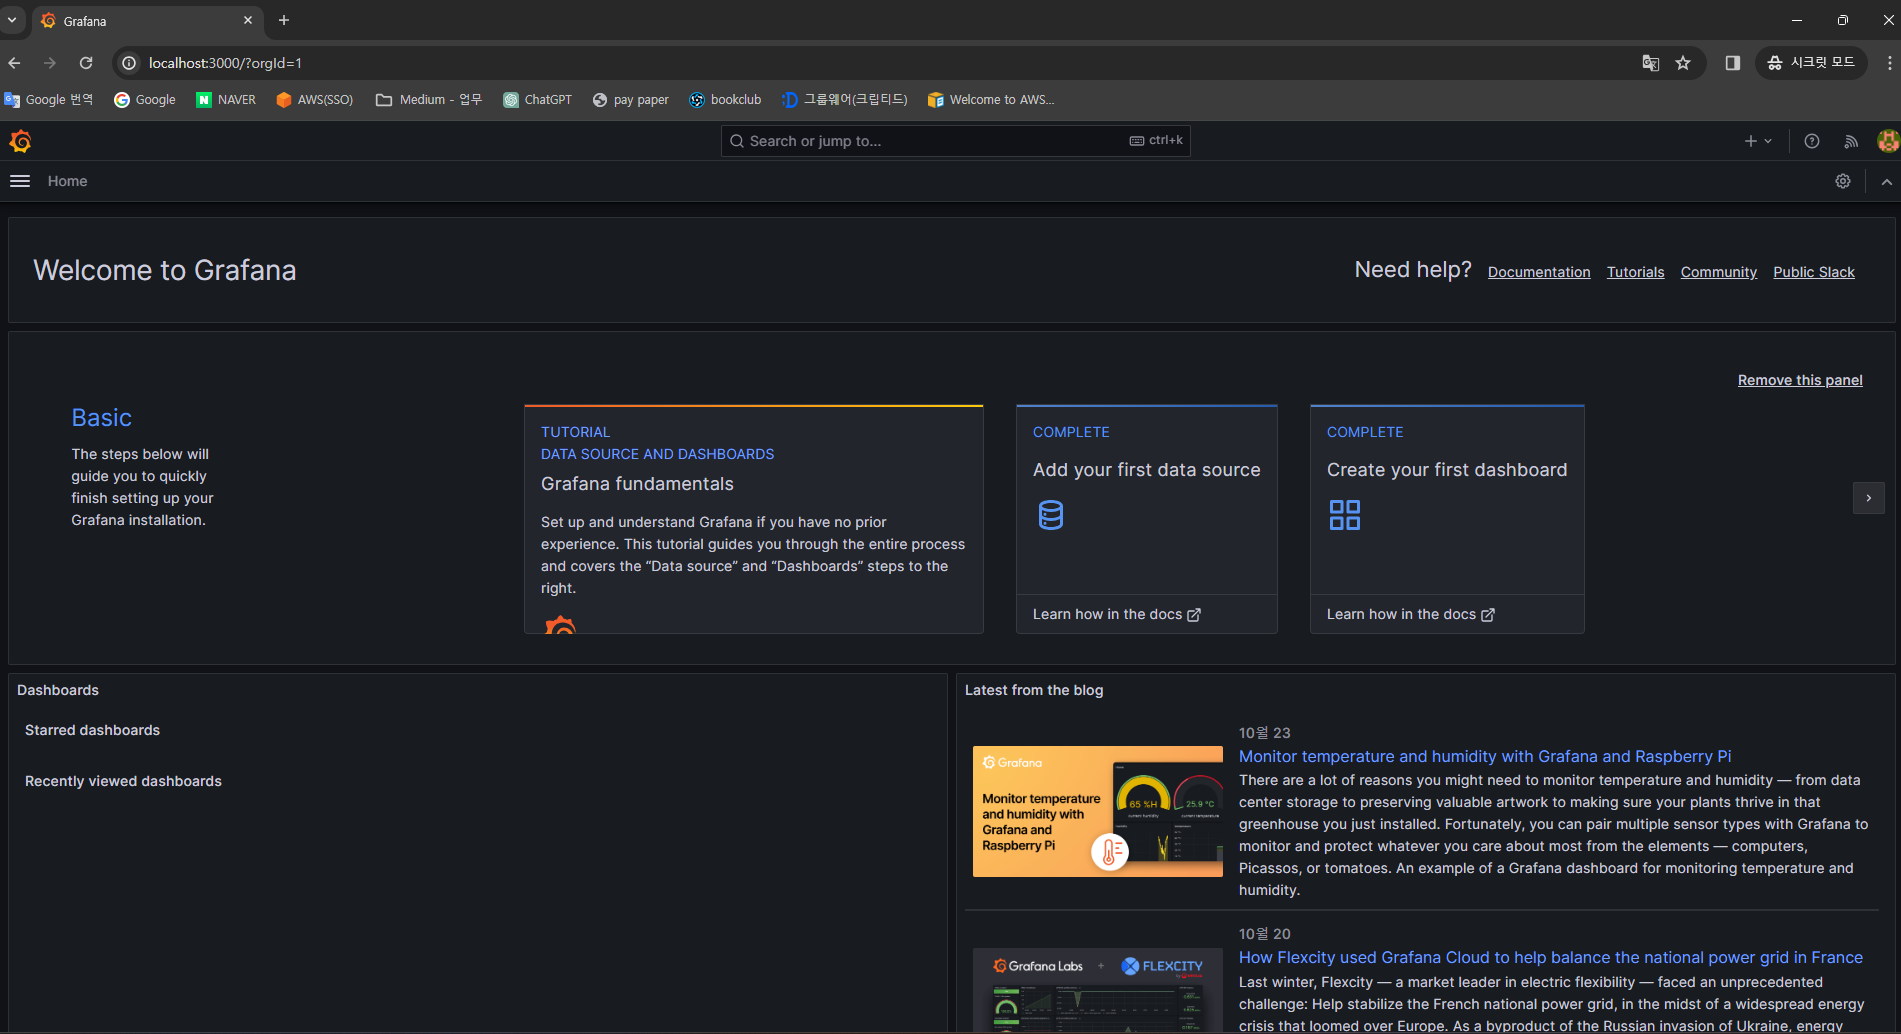Open the Documentation help link
The width and height of the screenshot is (1901, 1034).
coord(1538,272)
